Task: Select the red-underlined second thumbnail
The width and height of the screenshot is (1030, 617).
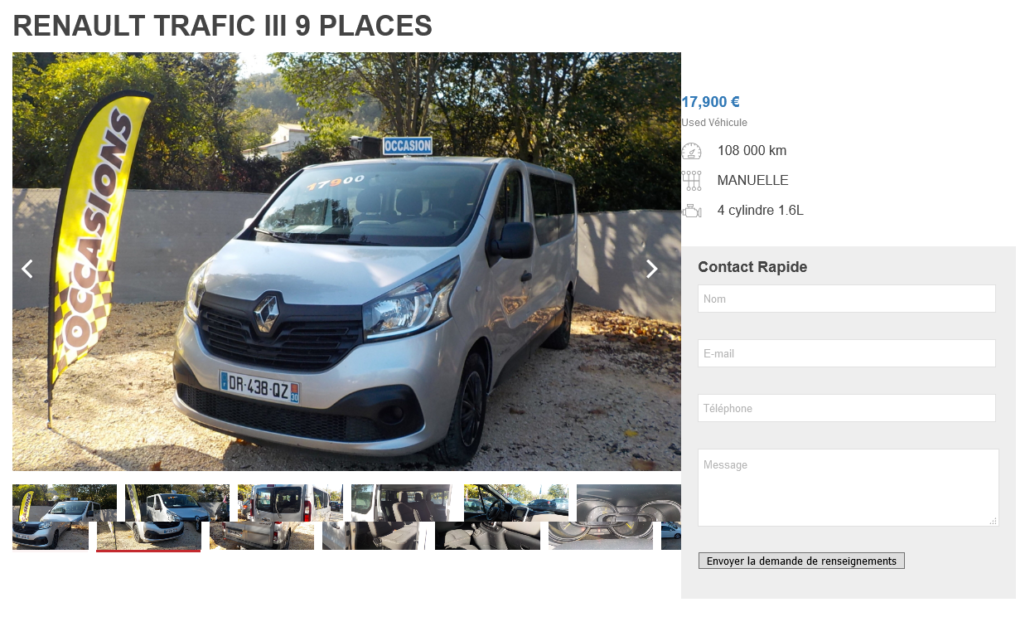Action: [163, 516]
